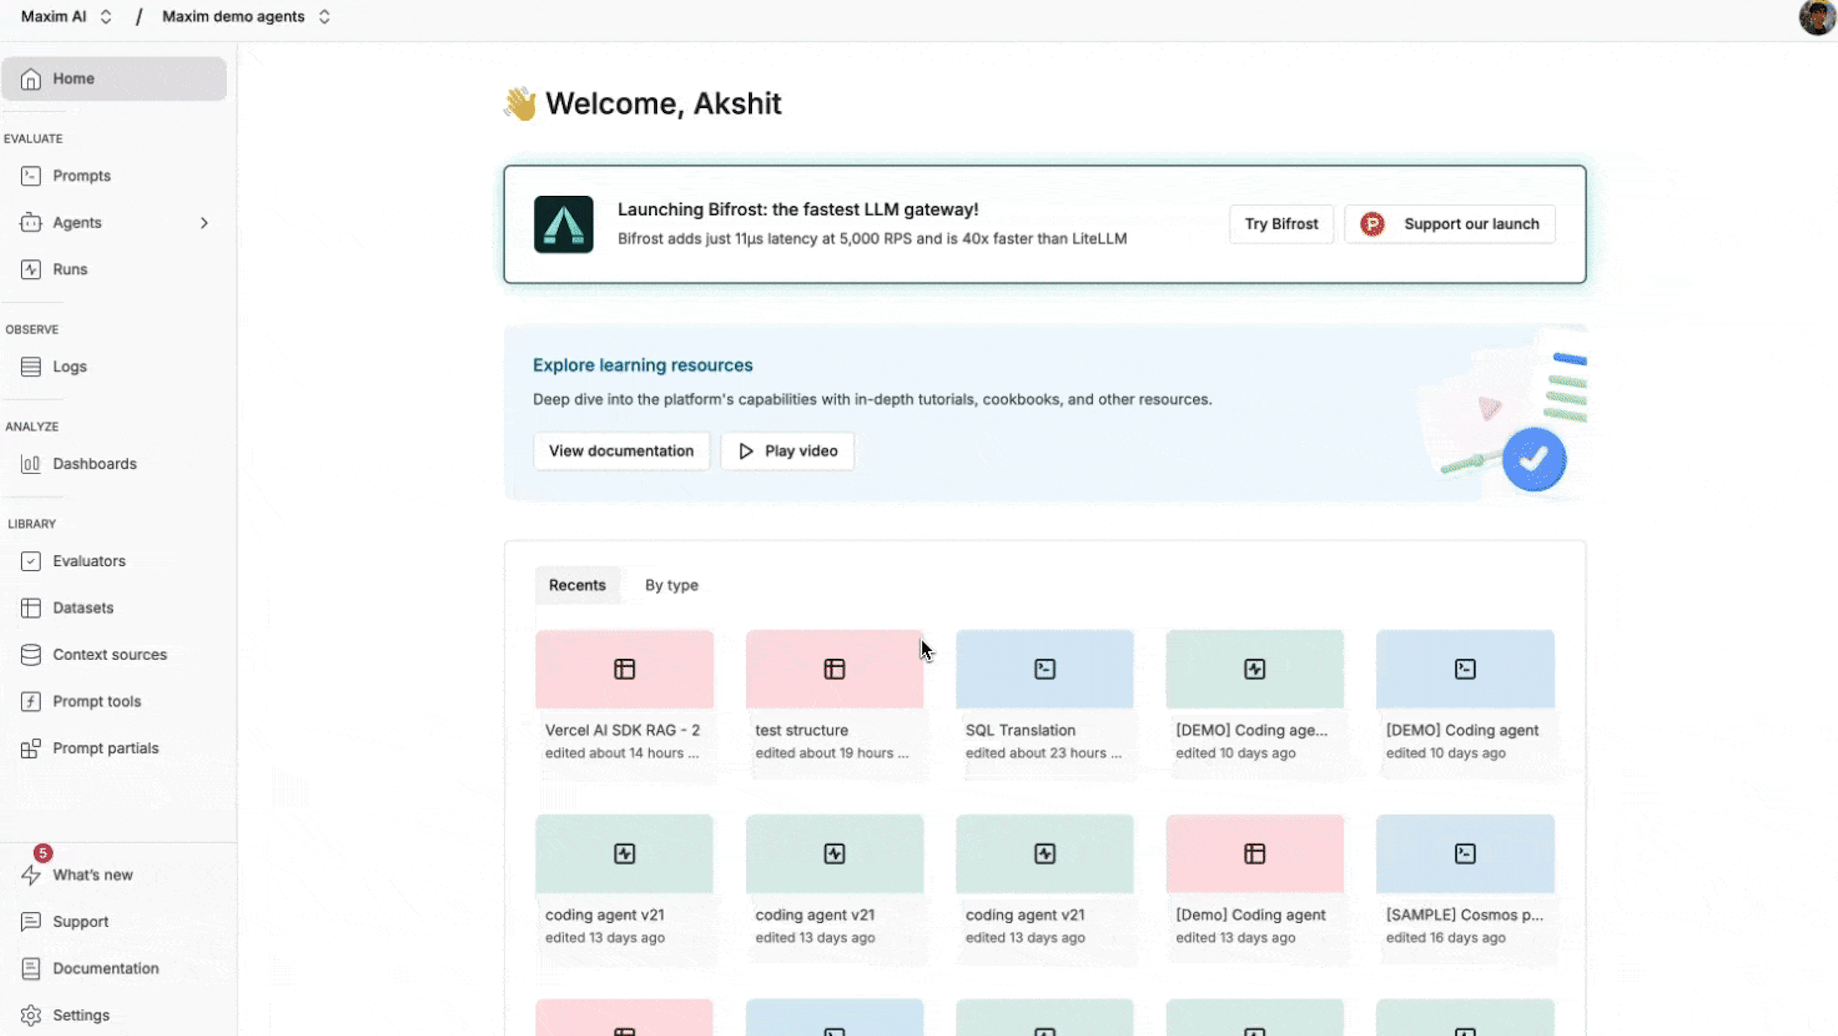Select the Evaluators label in sidebar
Viewport: 1838px width, 1036px height.
tap(89, 561)
